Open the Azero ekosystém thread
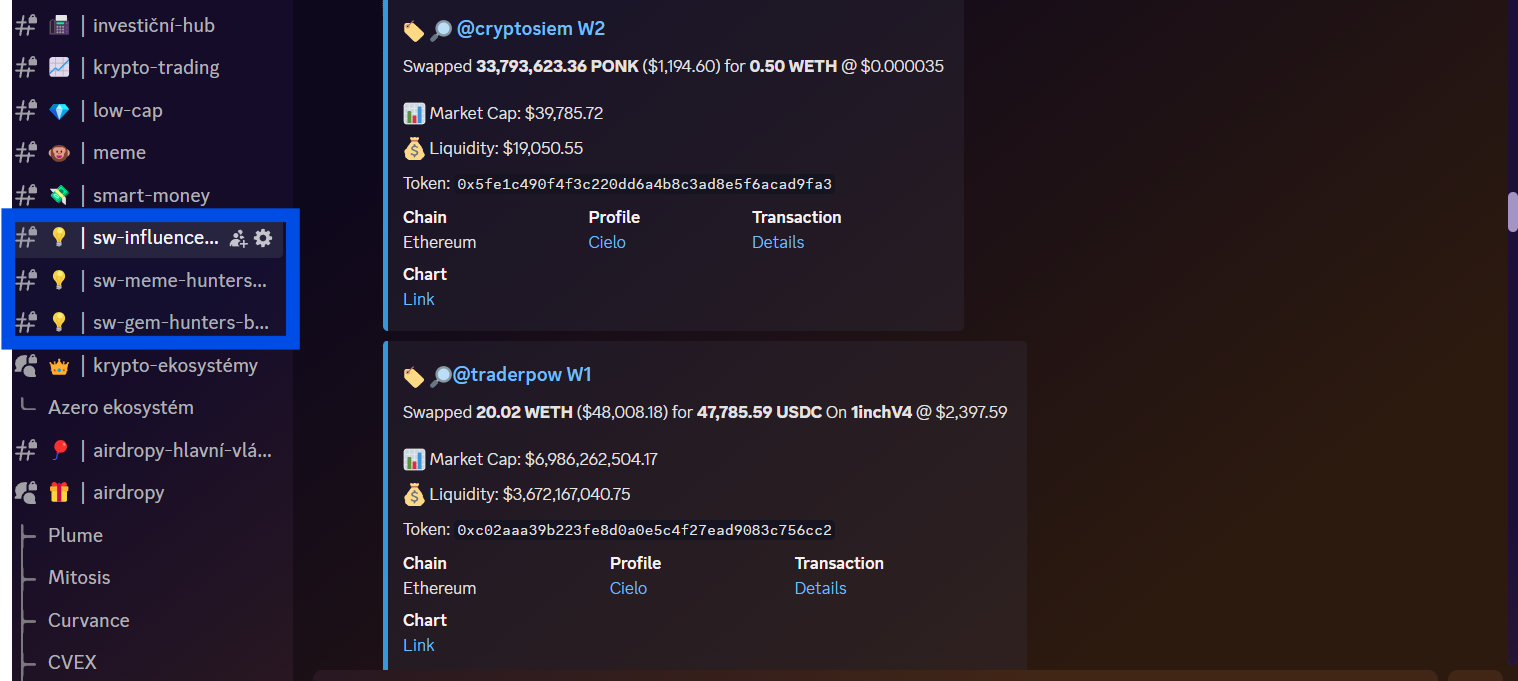The height and width of the screenshot is (681, 1518). coord(121,408)
